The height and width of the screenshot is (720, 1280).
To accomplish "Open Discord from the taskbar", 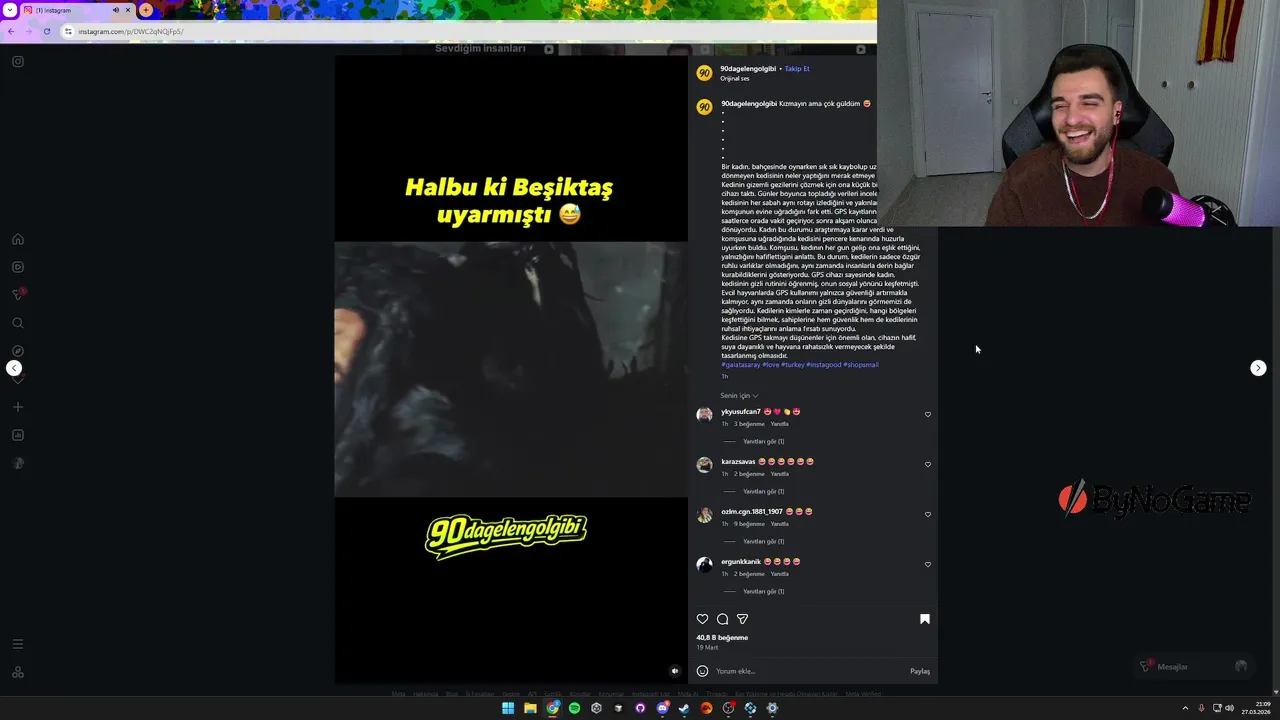I will click(662, 708).
